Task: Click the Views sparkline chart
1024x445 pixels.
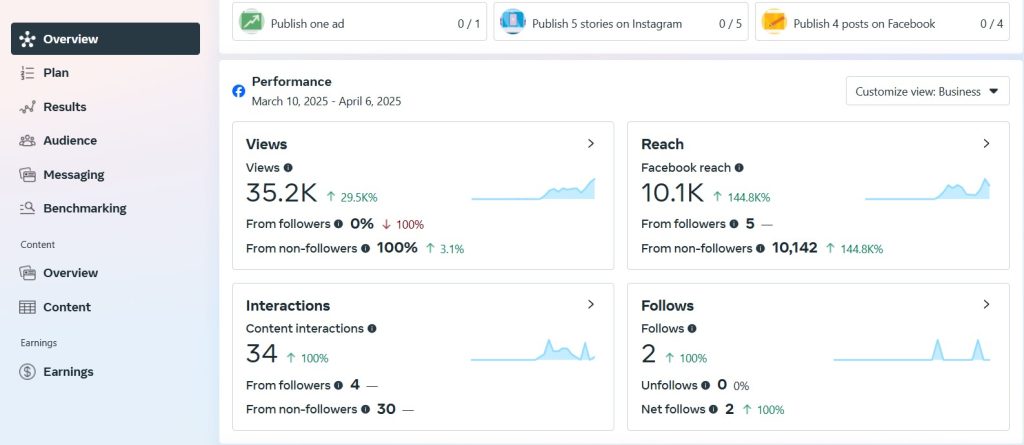Action: click(x=533, y=189)
